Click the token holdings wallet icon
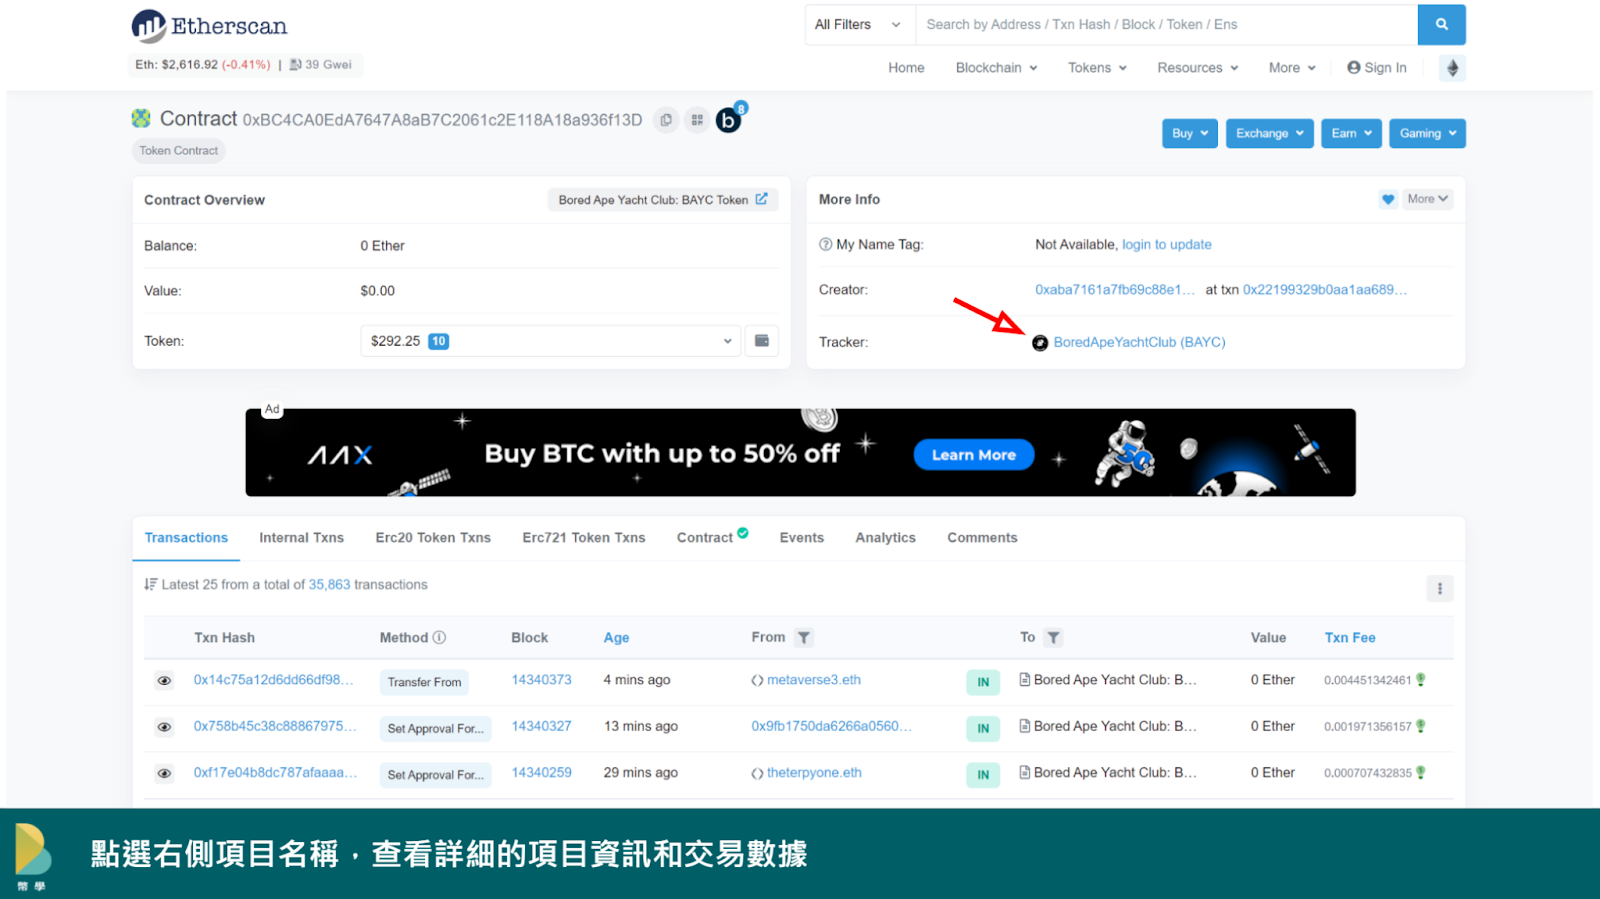The height and width of the screenshot is (899, 1600). click(x=761, y=341)
